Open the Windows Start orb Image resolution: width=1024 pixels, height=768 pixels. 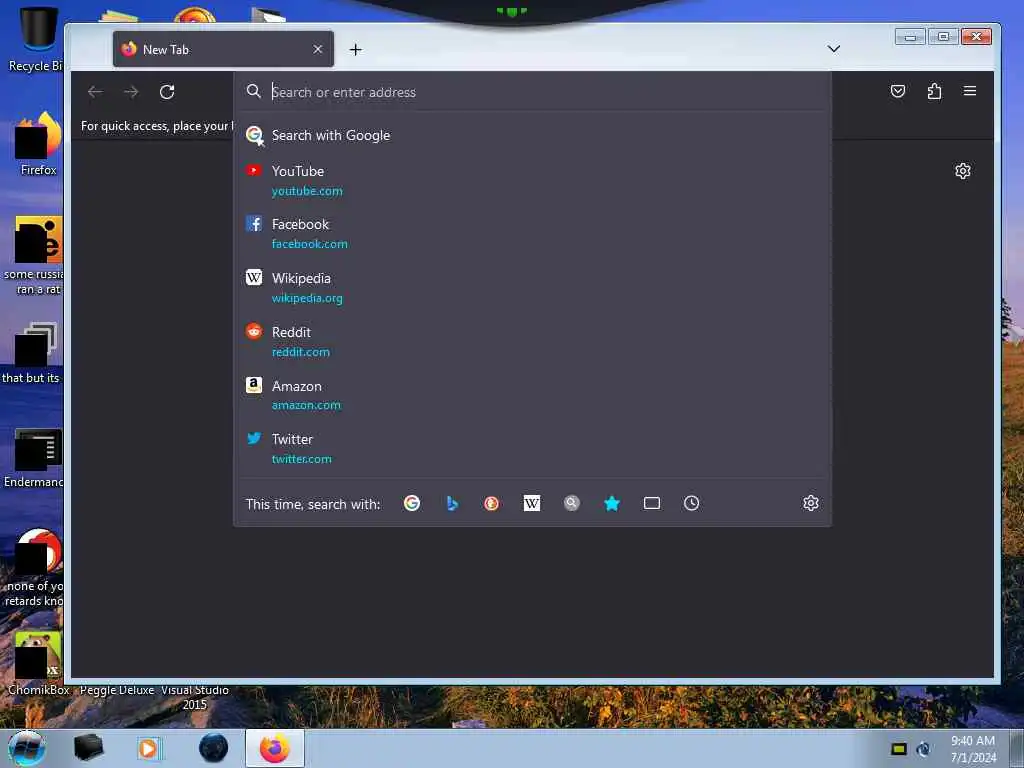click(27, 748)
